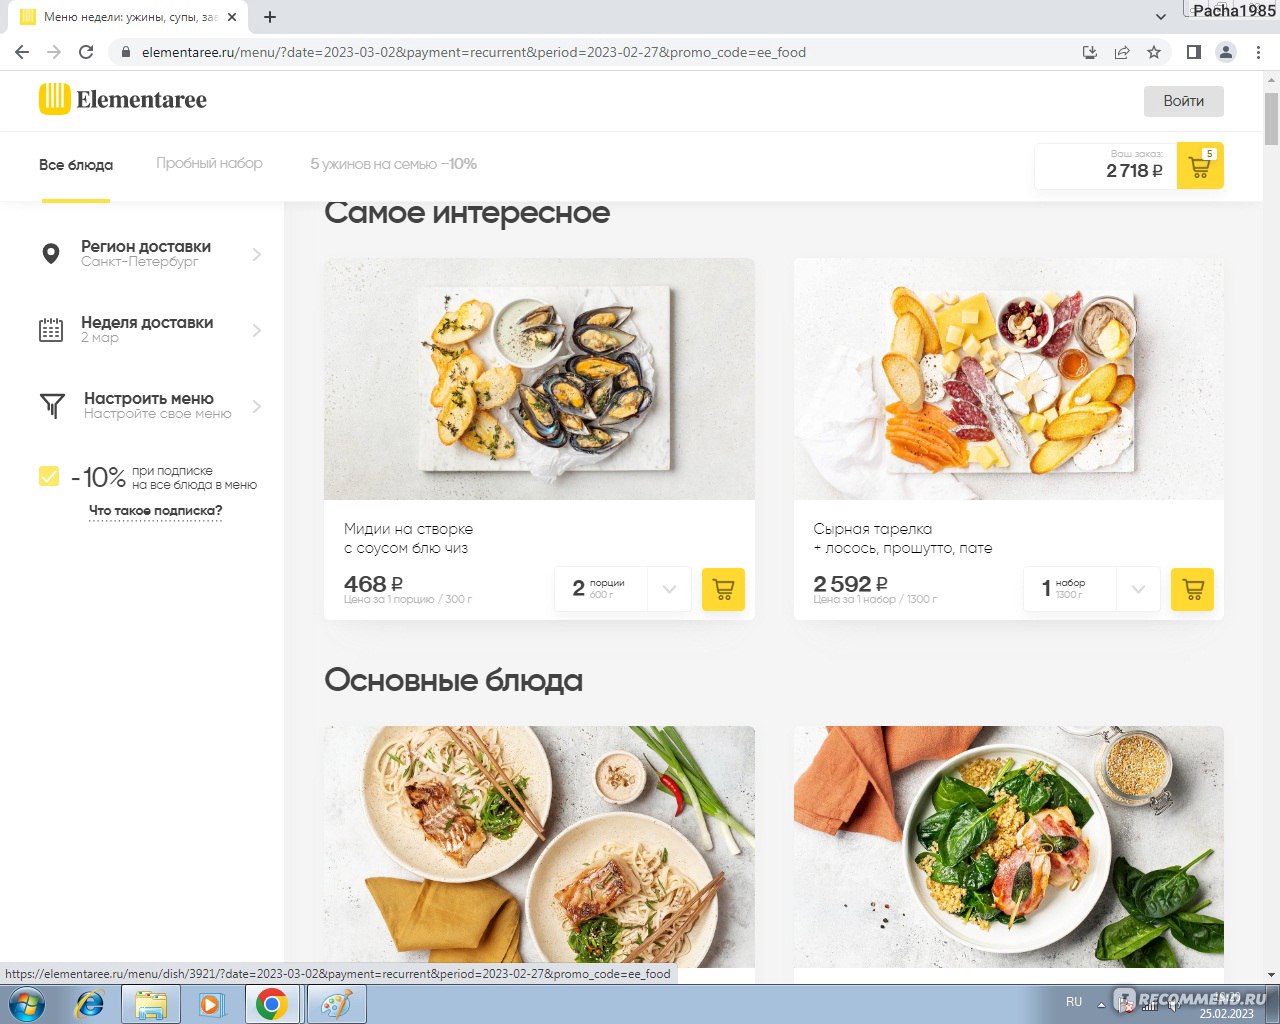
Task: Open the Chrome three-dot menu
Action: click(x=1258, y=52)
